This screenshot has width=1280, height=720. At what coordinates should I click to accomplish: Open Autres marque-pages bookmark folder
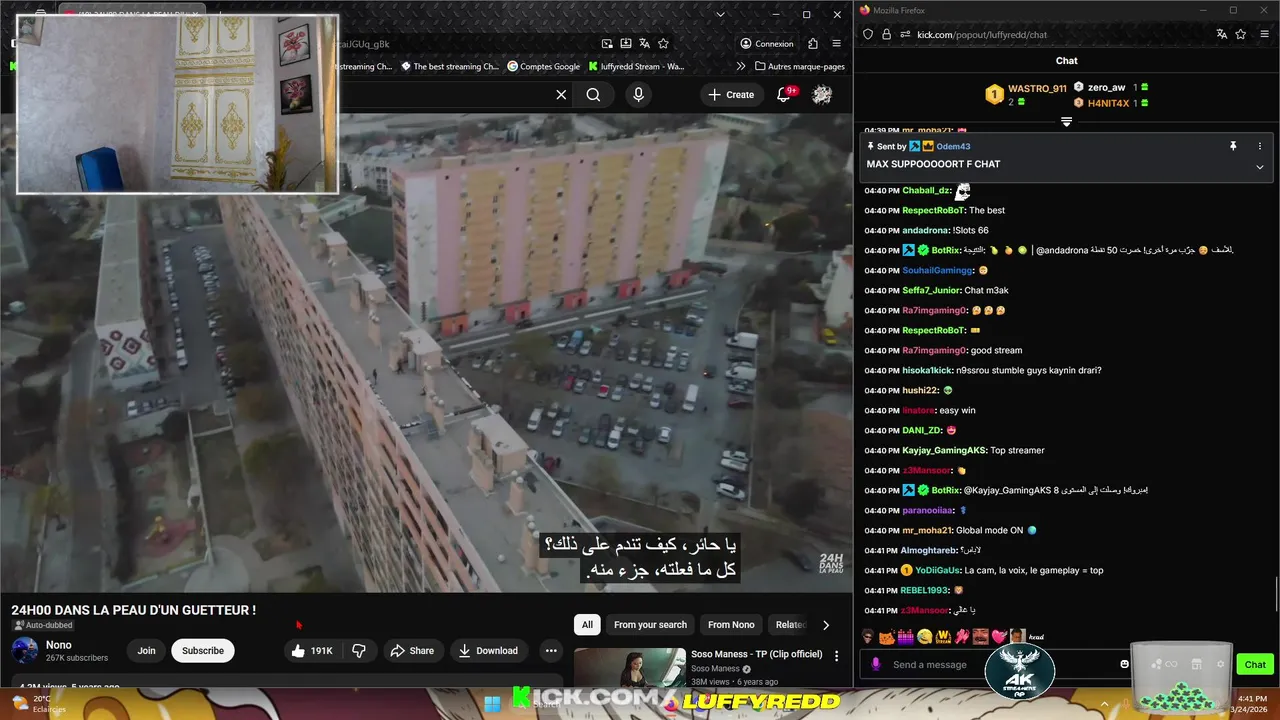point(800,67)
